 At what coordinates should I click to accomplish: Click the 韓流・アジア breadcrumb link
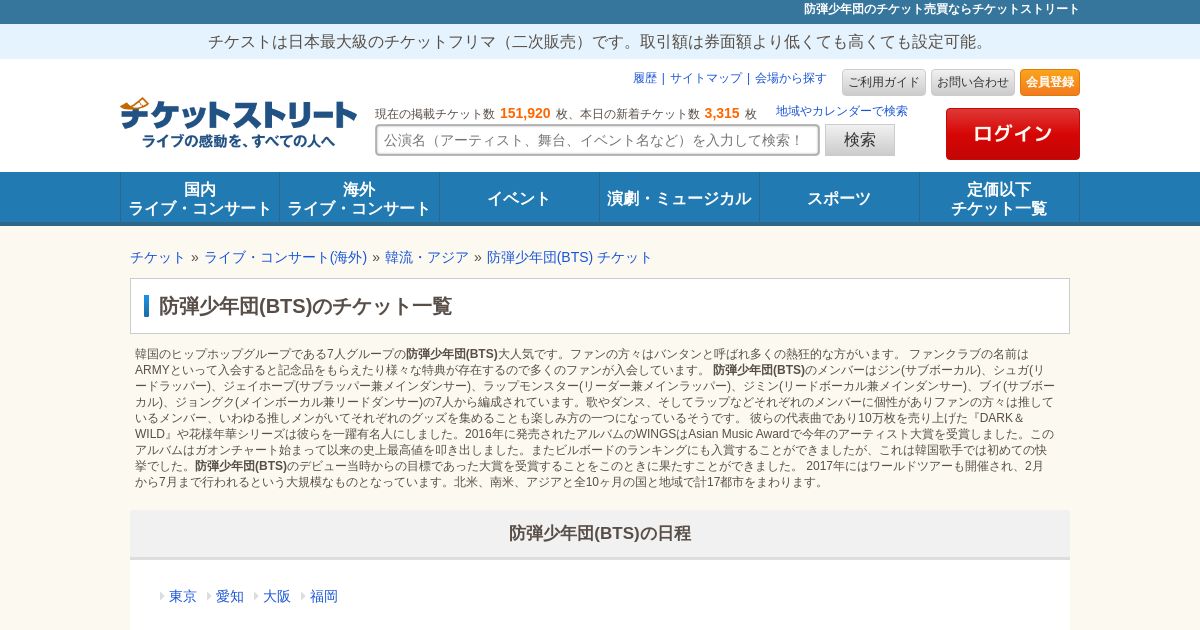pyautogui.click(x=427, y=257)
